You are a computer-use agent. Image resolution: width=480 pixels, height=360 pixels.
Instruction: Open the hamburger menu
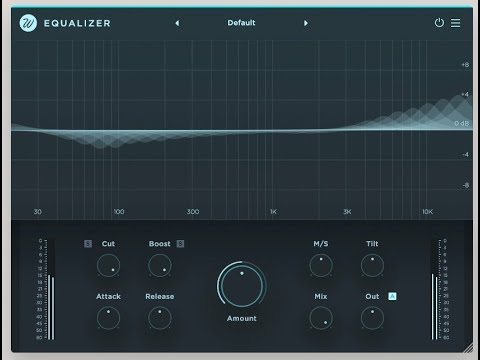(456, 23)
